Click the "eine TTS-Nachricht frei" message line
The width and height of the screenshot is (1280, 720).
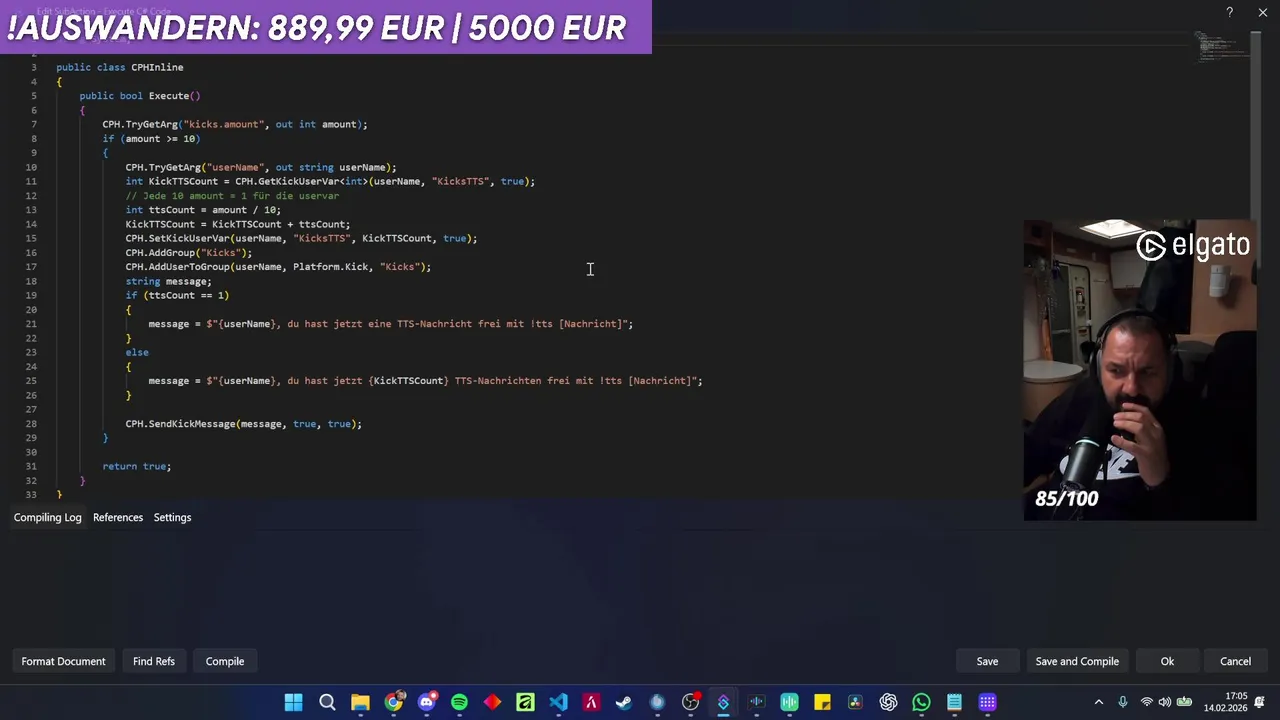[x=391, y=324]
